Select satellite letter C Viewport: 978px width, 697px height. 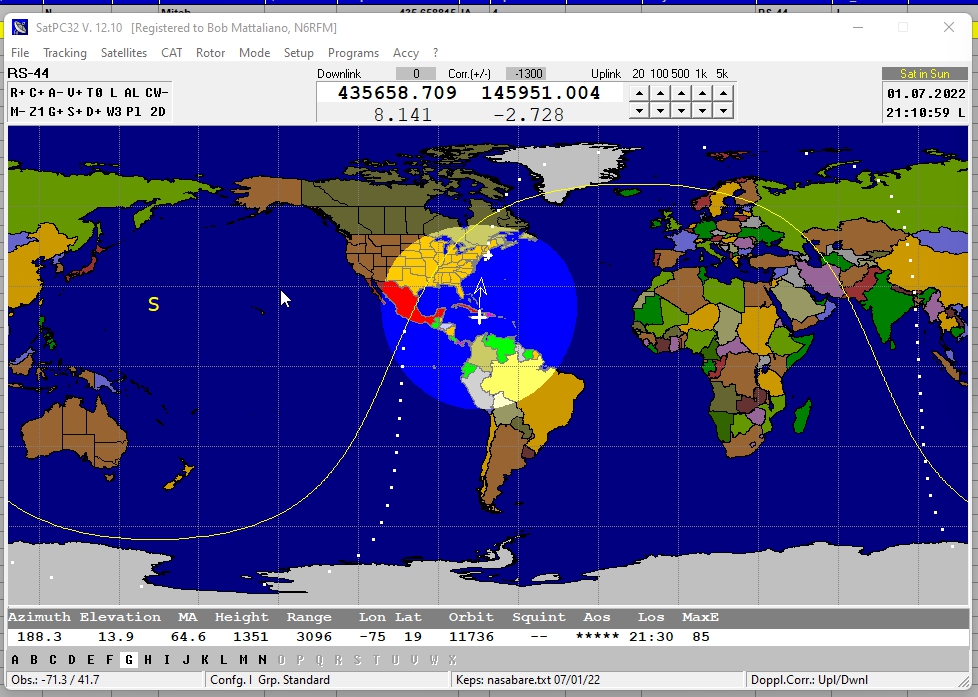pos(52,660)
